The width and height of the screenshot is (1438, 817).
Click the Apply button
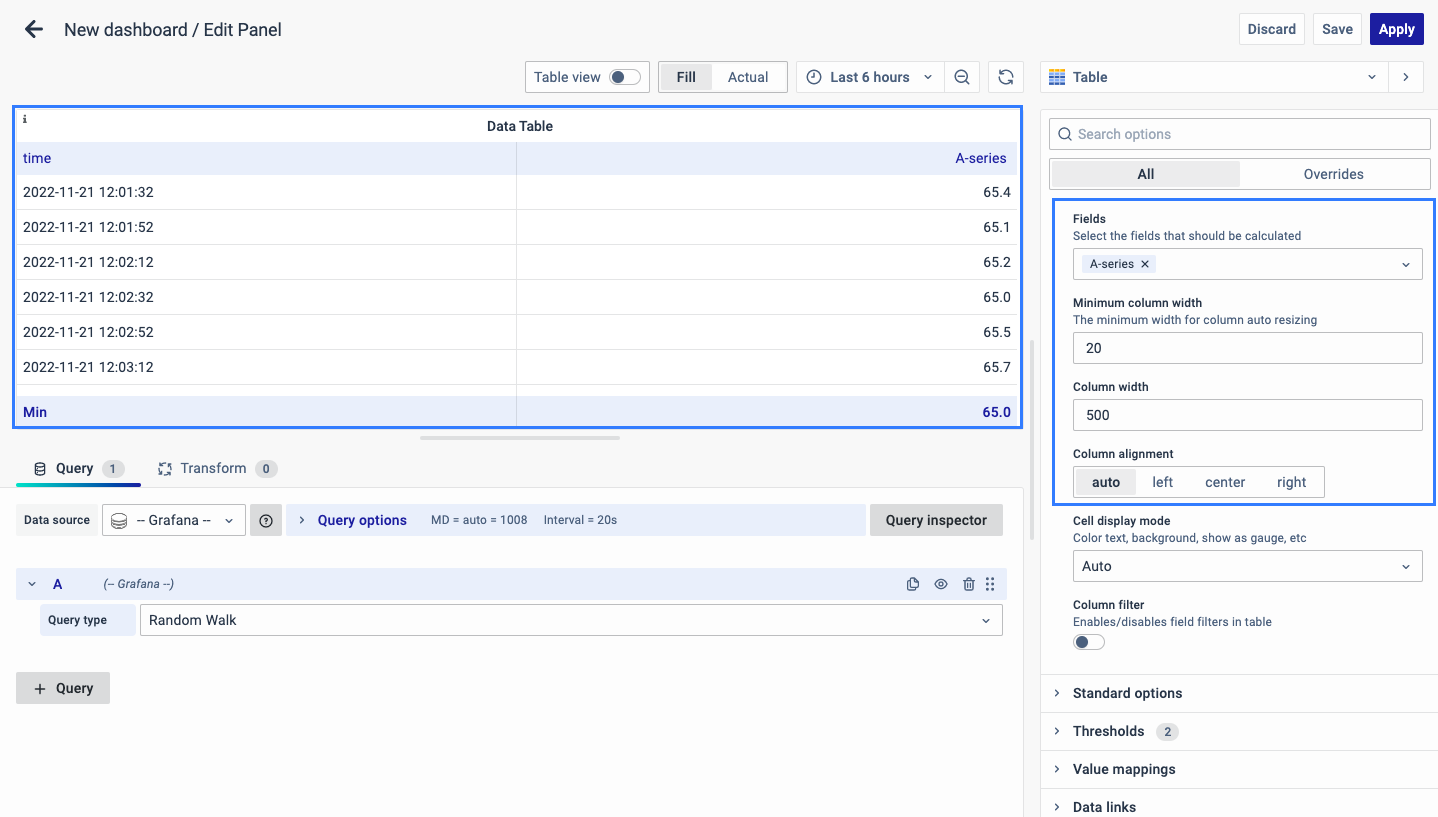(1396, 29)
